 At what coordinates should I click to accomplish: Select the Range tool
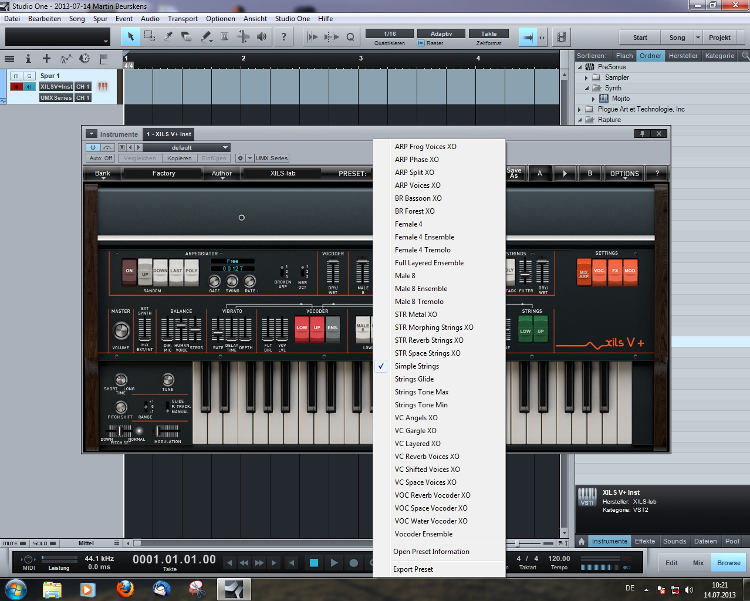coord(149,37)
